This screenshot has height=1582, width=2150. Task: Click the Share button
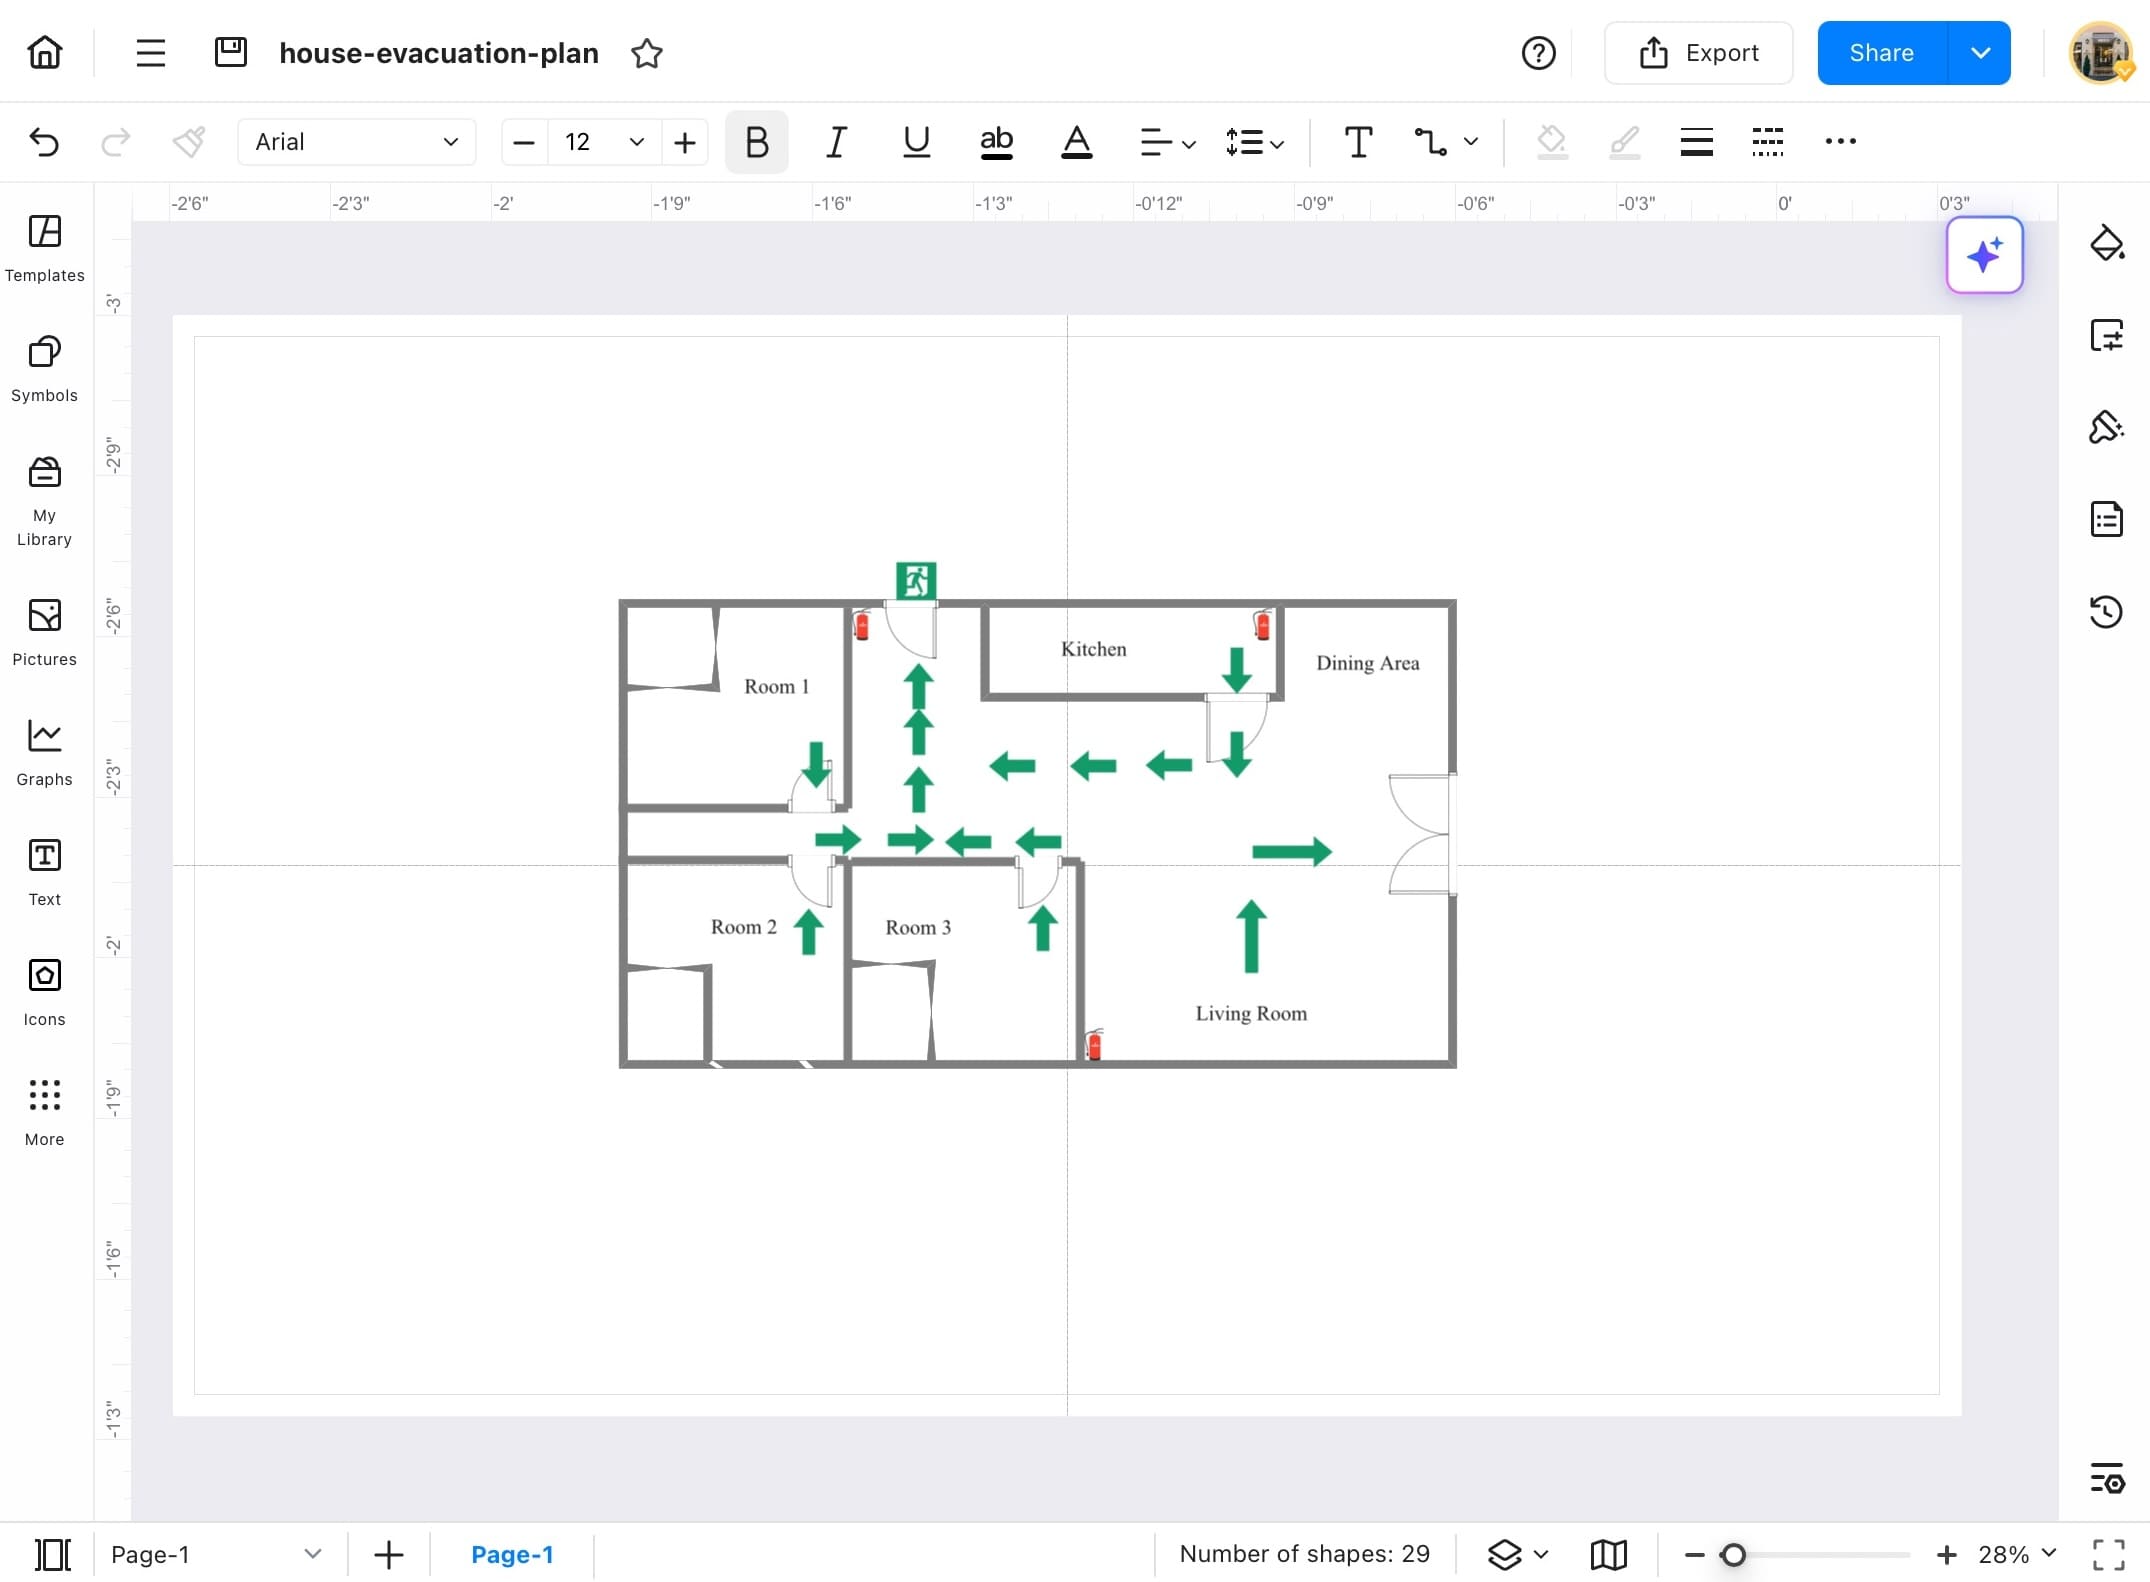[x=1881, y=53]
